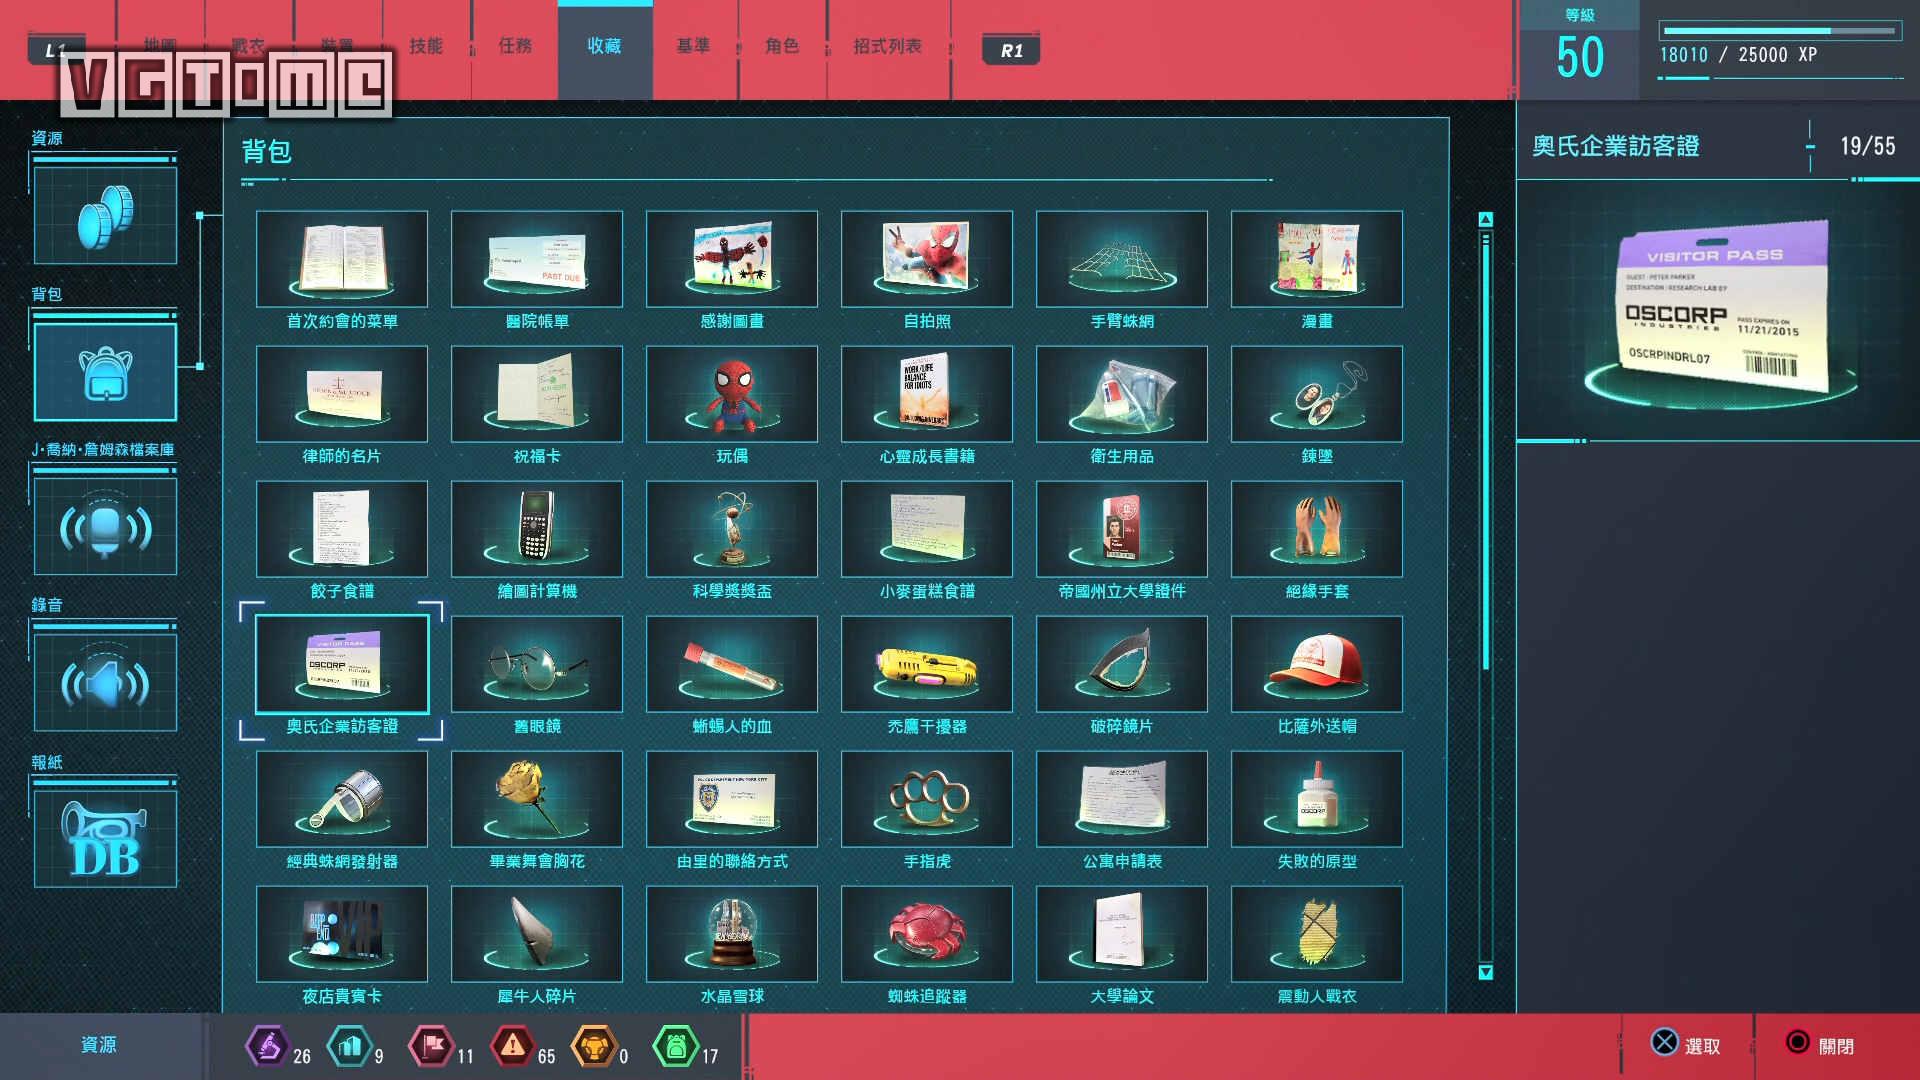Select the 背包 backpack category icon
This screenshot has width=1920, height=1080.
pyautogui.click(x=105, y=371)
